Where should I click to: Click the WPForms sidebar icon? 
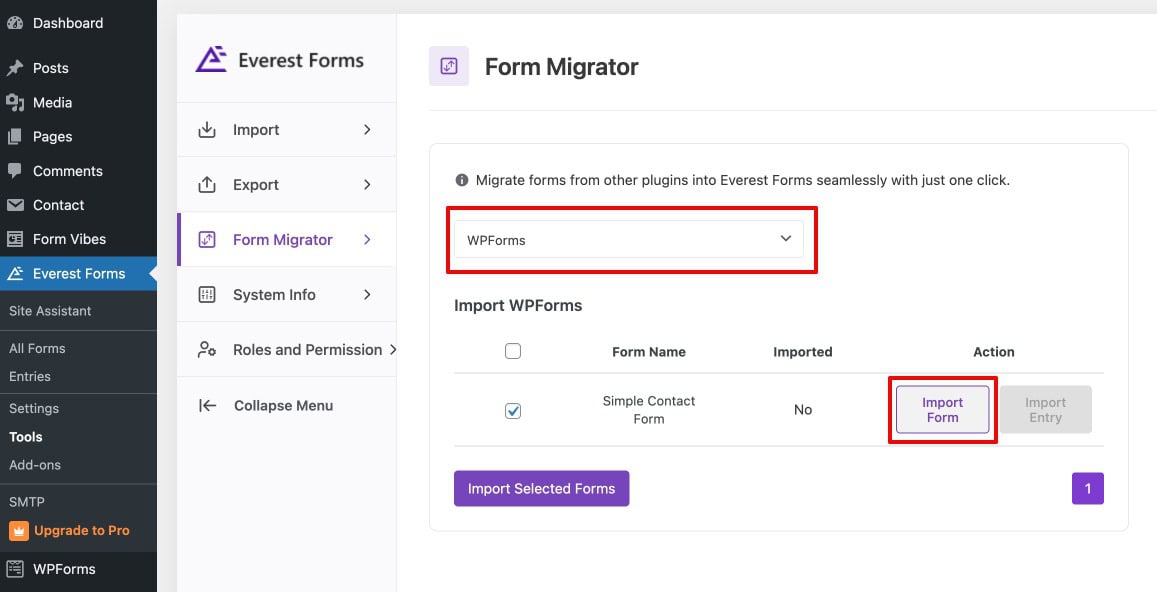(15, 569)
